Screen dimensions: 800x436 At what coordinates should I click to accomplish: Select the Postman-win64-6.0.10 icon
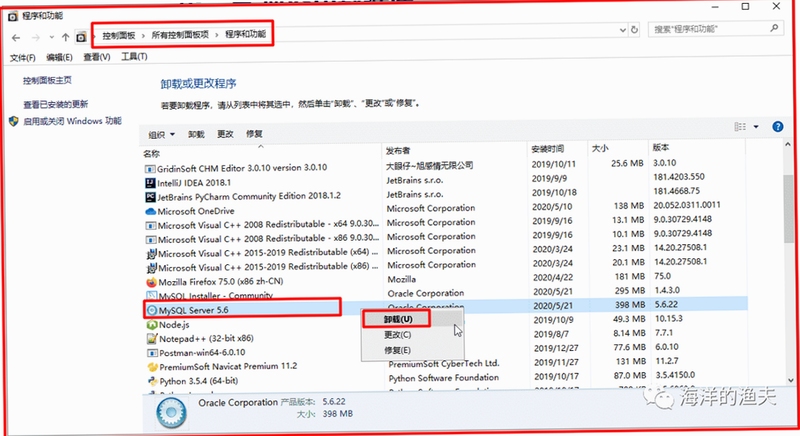152,353
